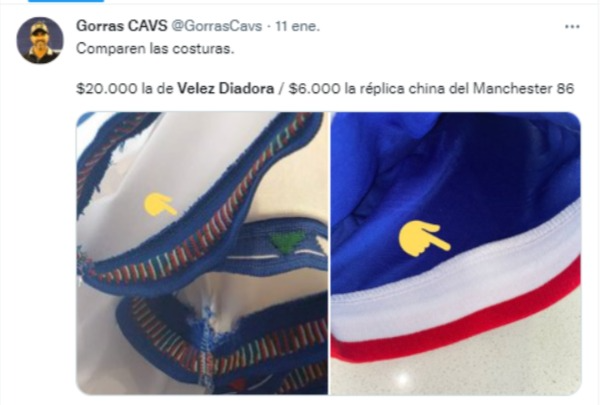Click the yellow pointing hand in right photo
606x405 pixels.
(x=424, y=238)
